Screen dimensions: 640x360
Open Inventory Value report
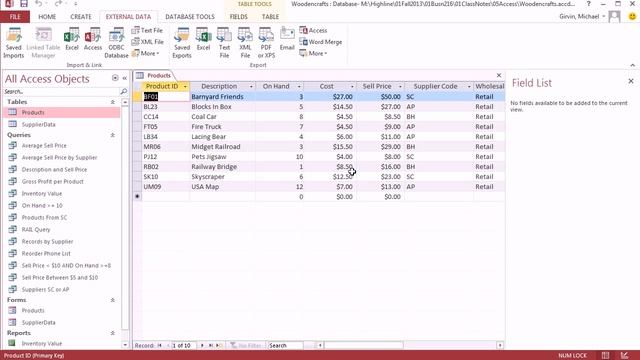pos(42,344)
